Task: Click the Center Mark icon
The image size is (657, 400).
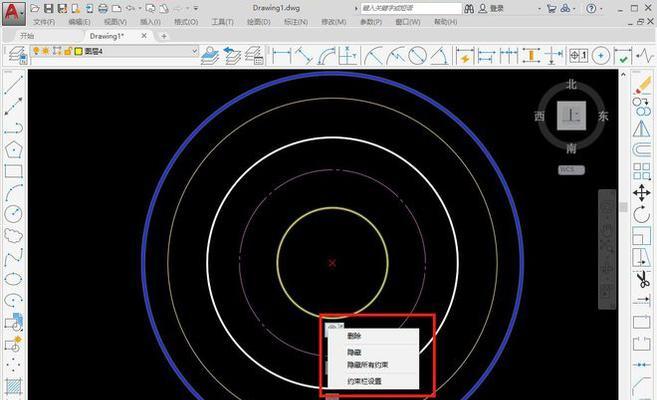Action: pyautogui.click(x=600, y=56)
